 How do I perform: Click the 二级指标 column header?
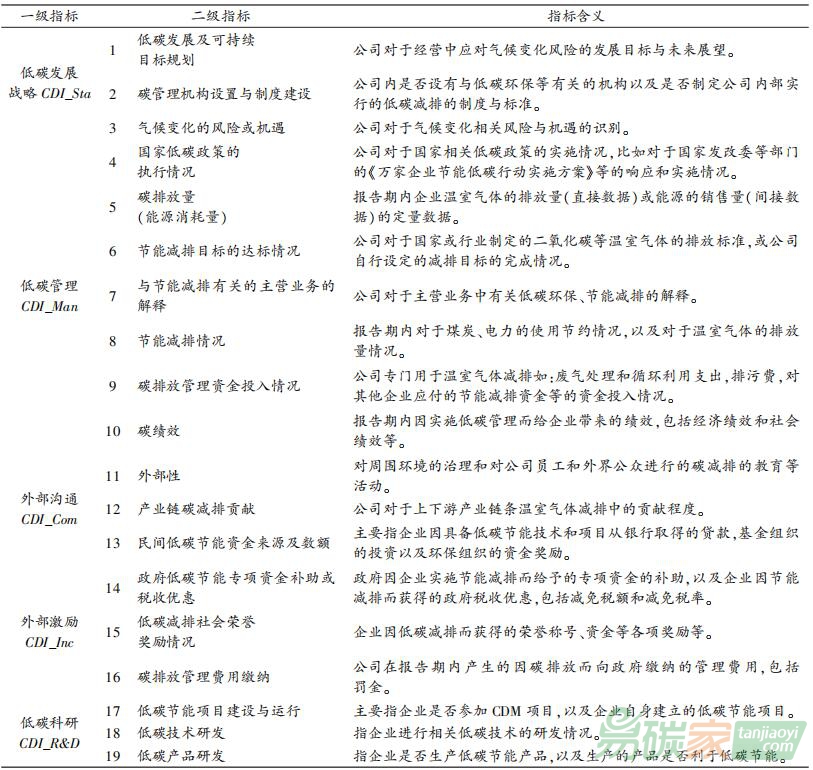pyautogui.click(x=220, y=17)
